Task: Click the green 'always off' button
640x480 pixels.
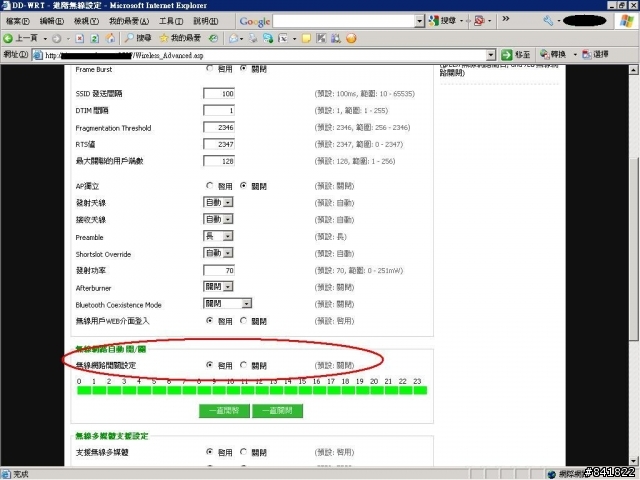Action: [x=278, y=411]
